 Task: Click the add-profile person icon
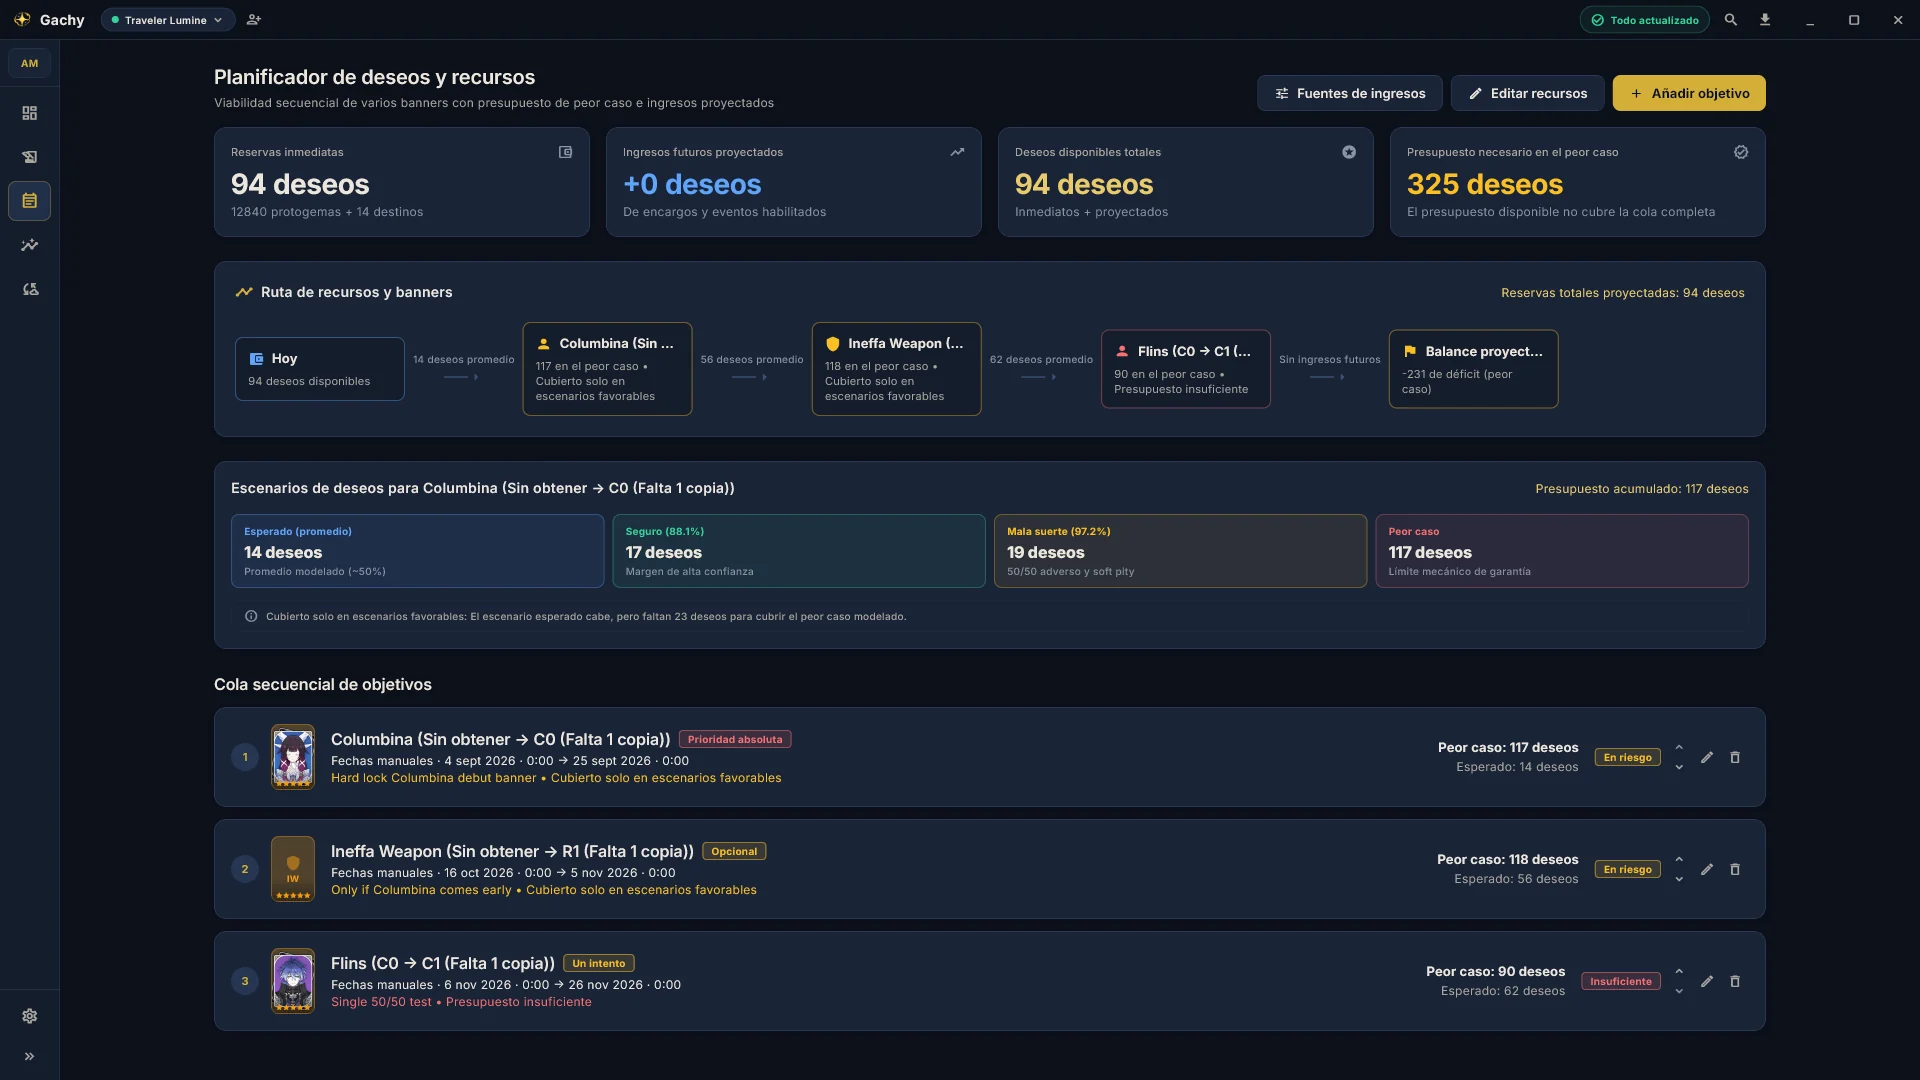click(254, 20)
